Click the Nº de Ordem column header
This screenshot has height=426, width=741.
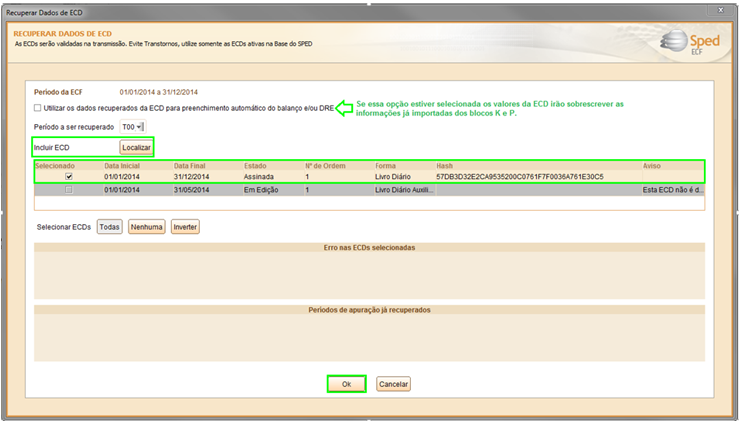339,166
